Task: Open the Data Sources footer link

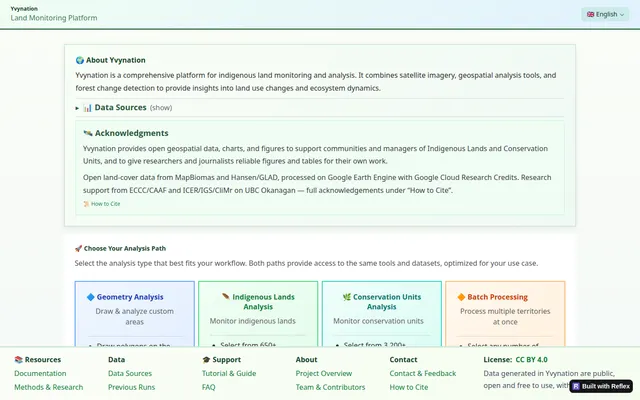Action: [130, 373]
